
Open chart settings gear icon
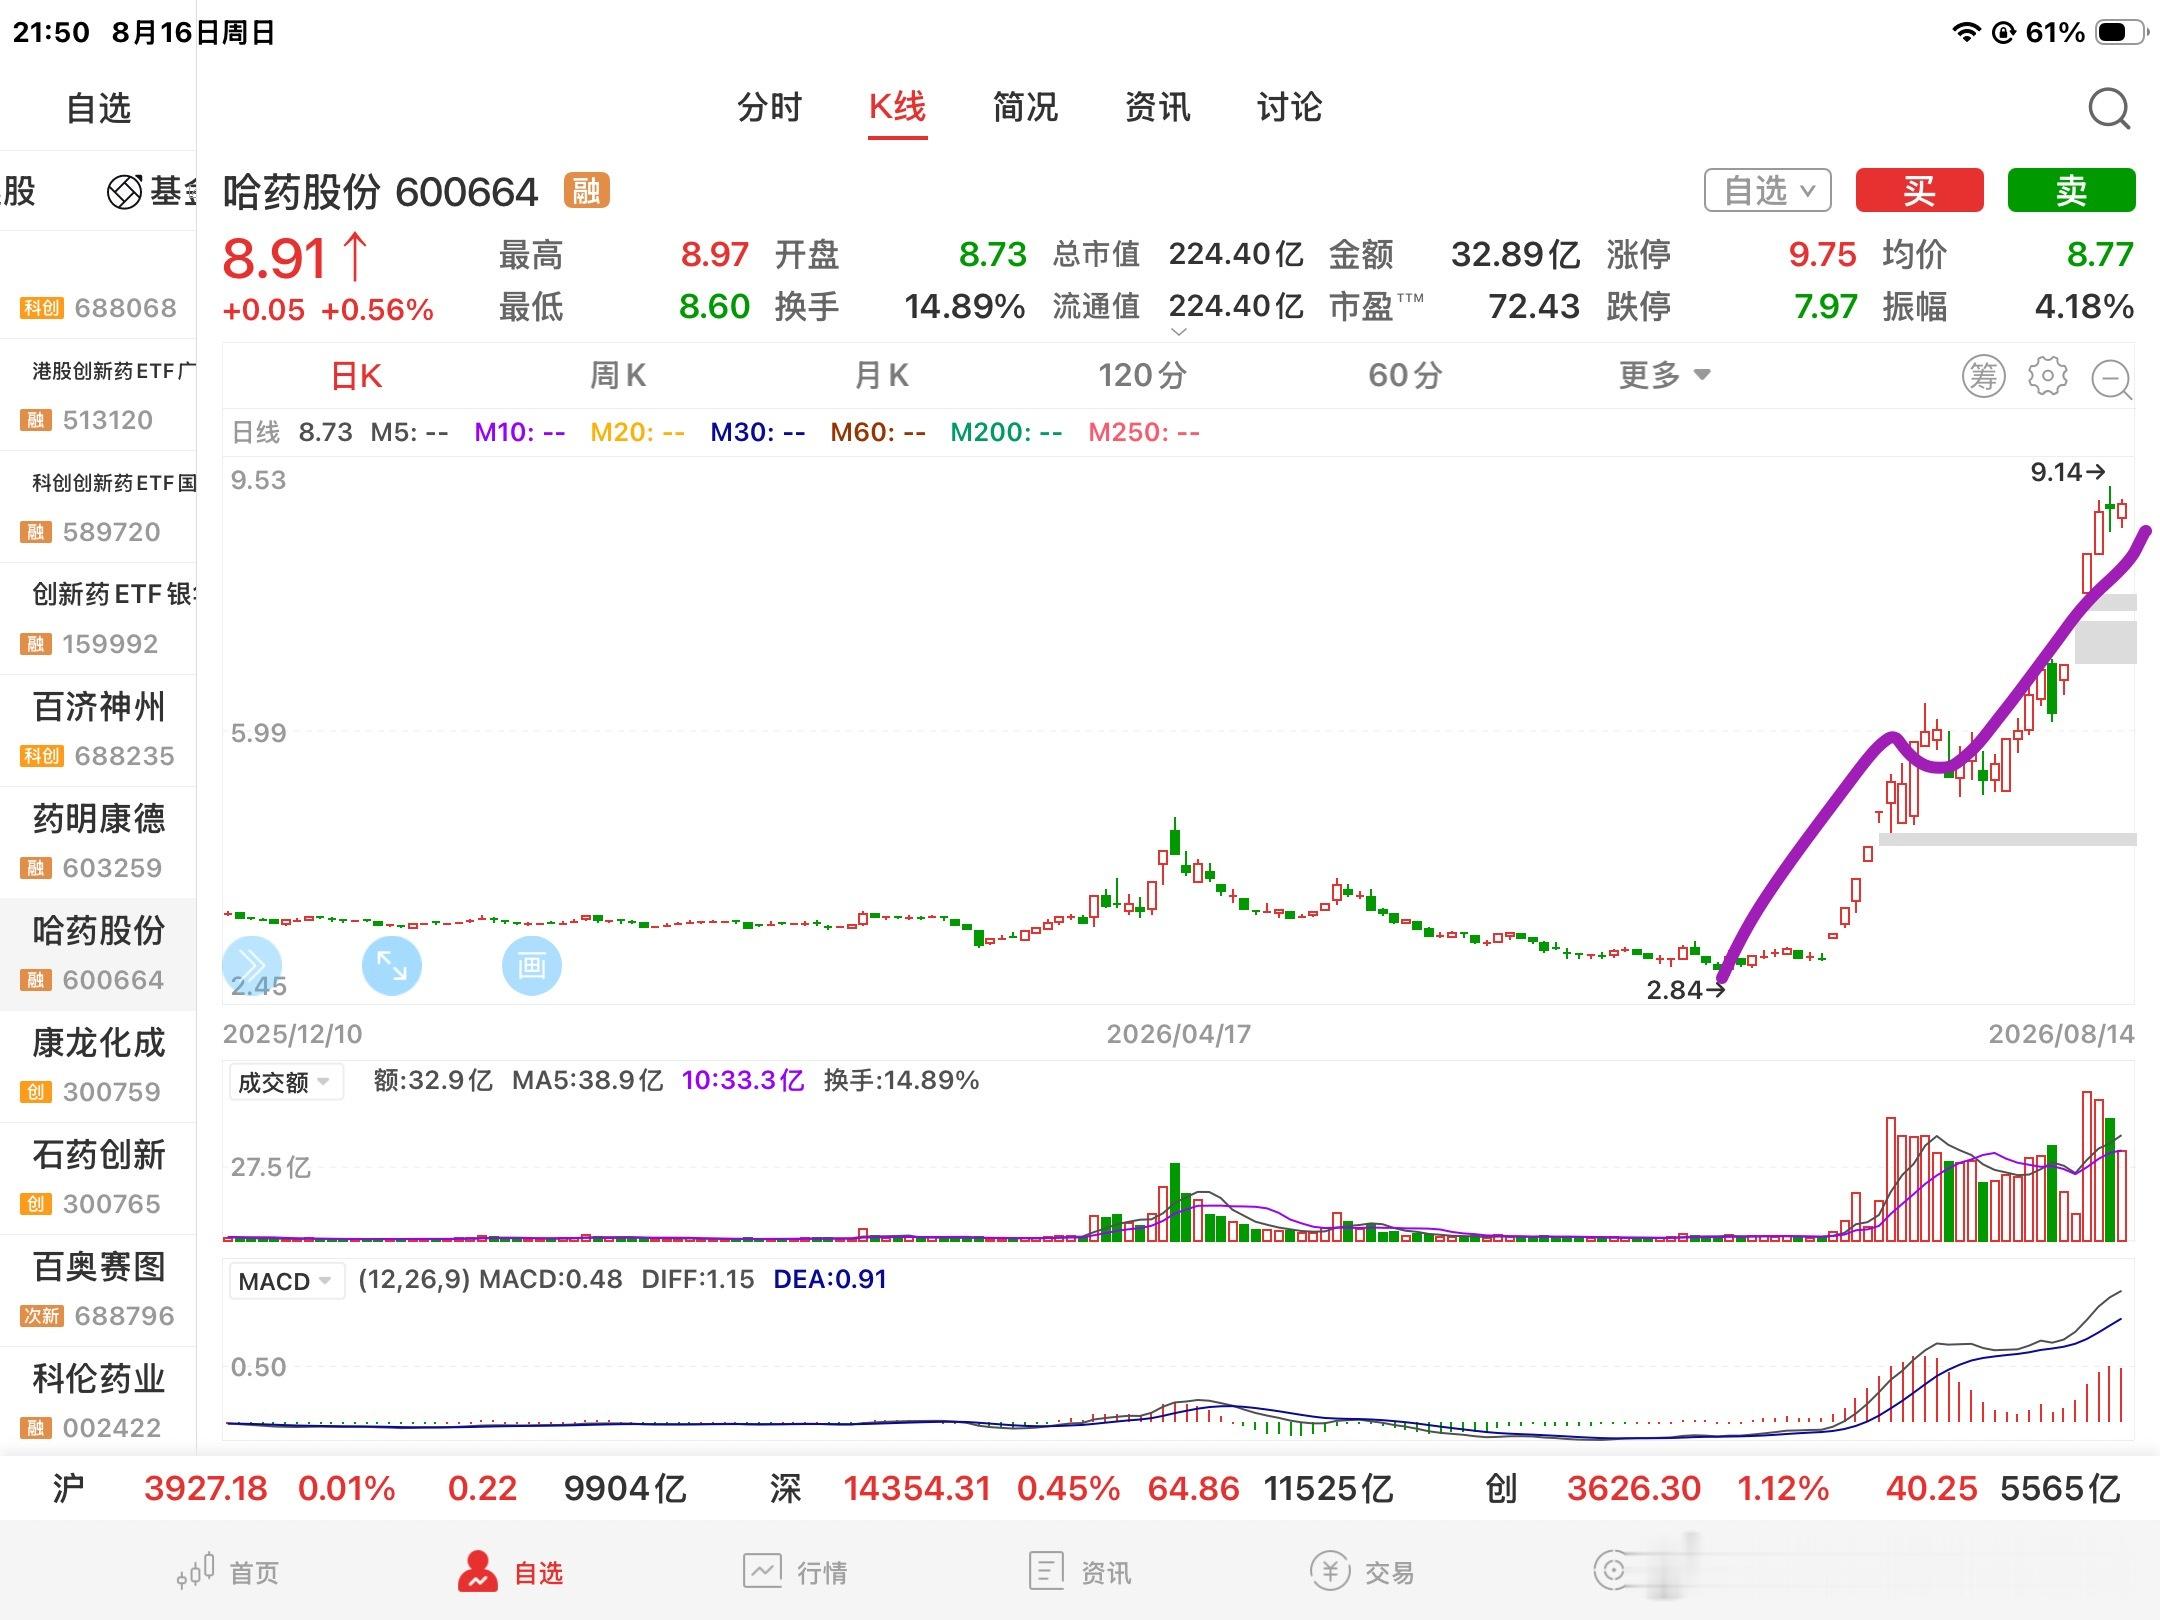[x=2047, y=376]
